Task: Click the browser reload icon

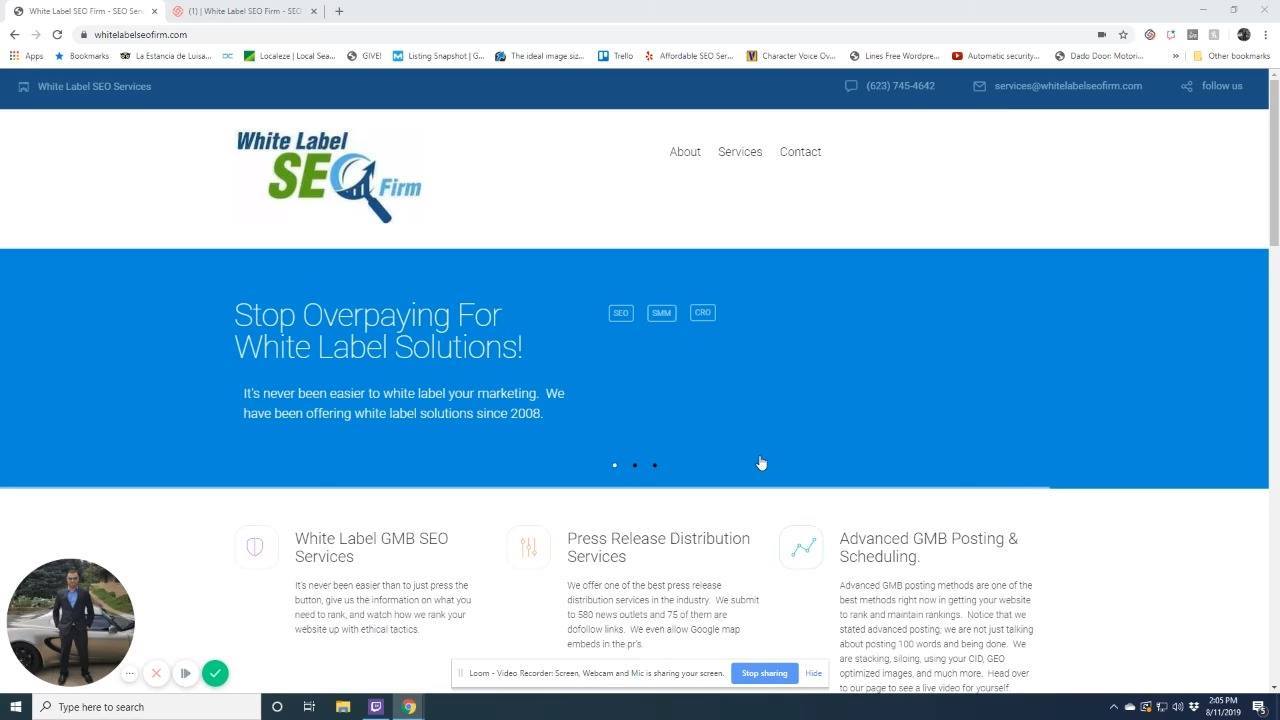Action: pyautogui.click(x=57, y=34)
